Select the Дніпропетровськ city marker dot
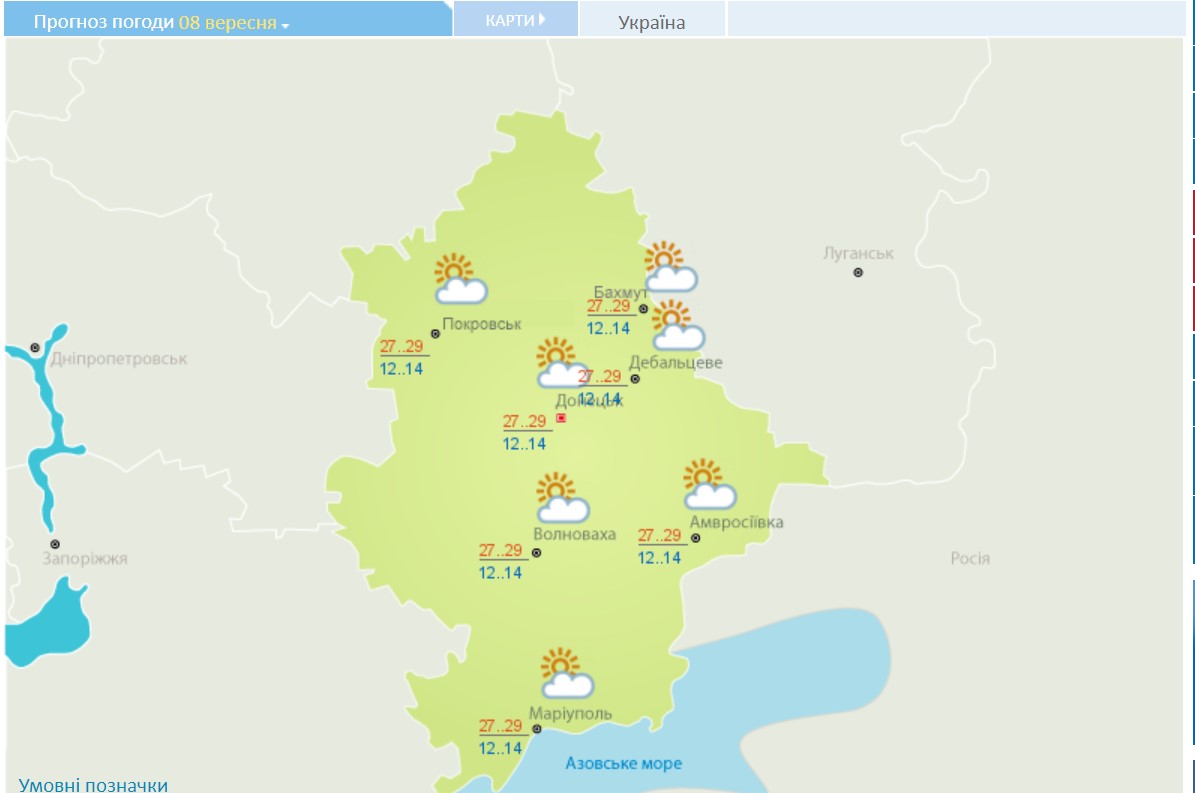Viewport: 1195px width, 793px height. pyautogui.click(x=35, y=347)
